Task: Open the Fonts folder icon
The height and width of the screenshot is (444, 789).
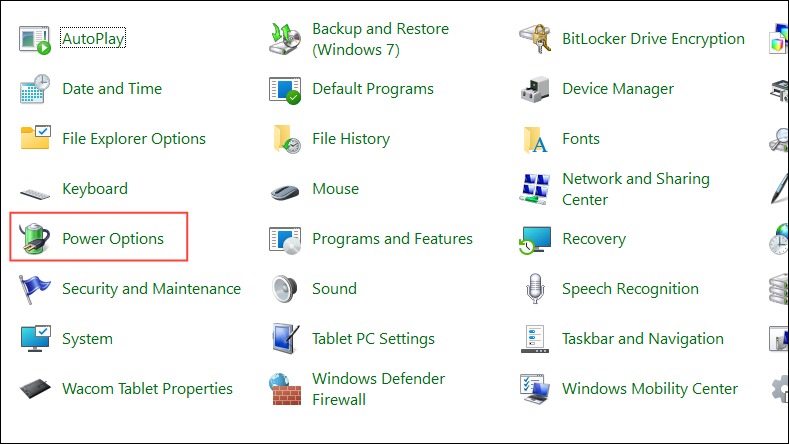Action: point(535,139)
